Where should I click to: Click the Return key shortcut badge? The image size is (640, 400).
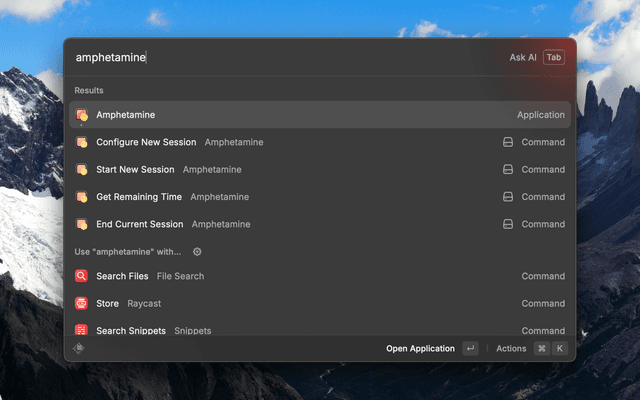(470, 349)
